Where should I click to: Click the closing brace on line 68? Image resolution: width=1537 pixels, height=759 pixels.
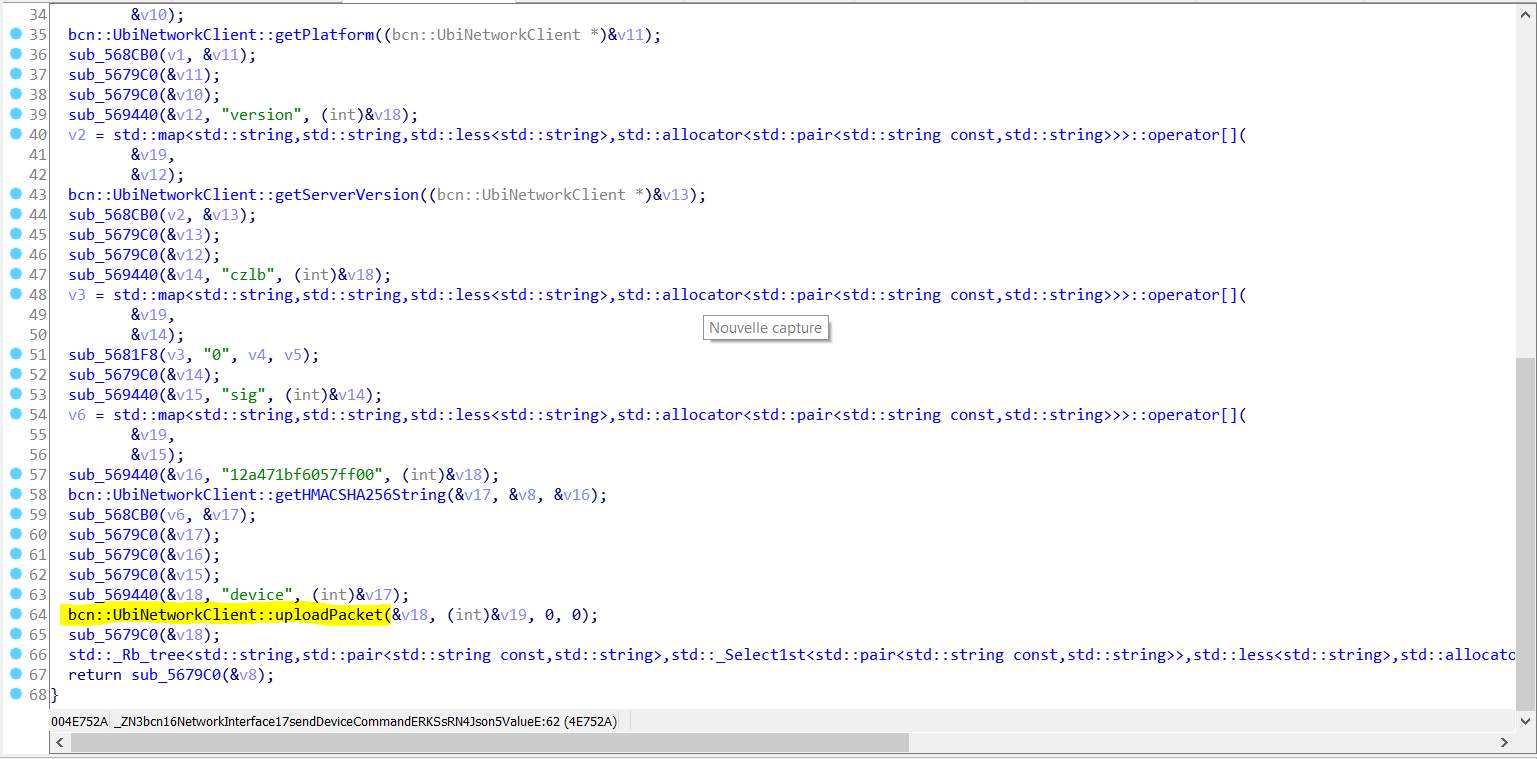pyautogui.click(x=55, y=694)
